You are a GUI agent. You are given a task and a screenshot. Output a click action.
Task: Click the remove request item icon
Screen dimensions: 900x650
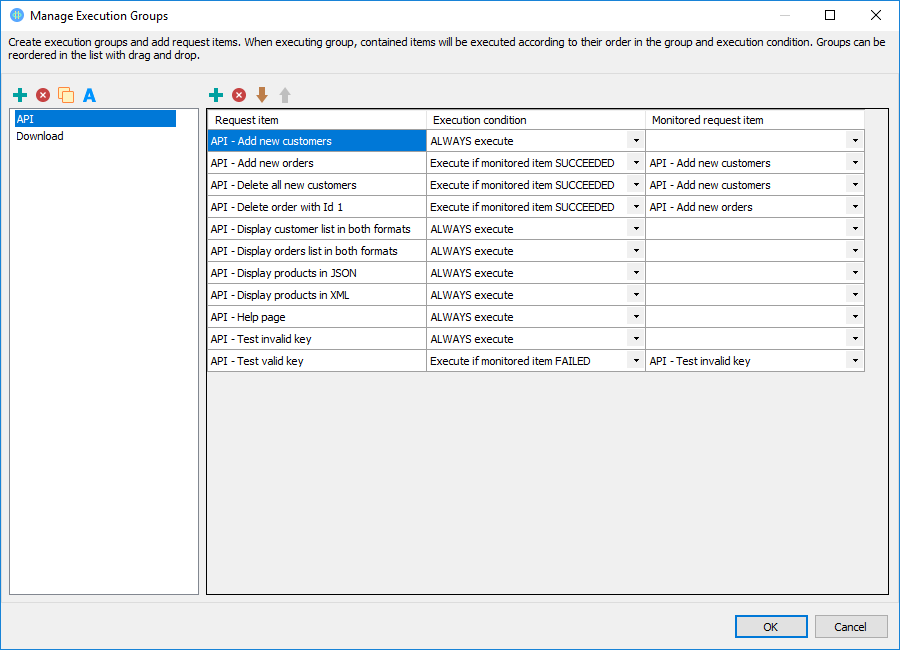click(240, 94)
